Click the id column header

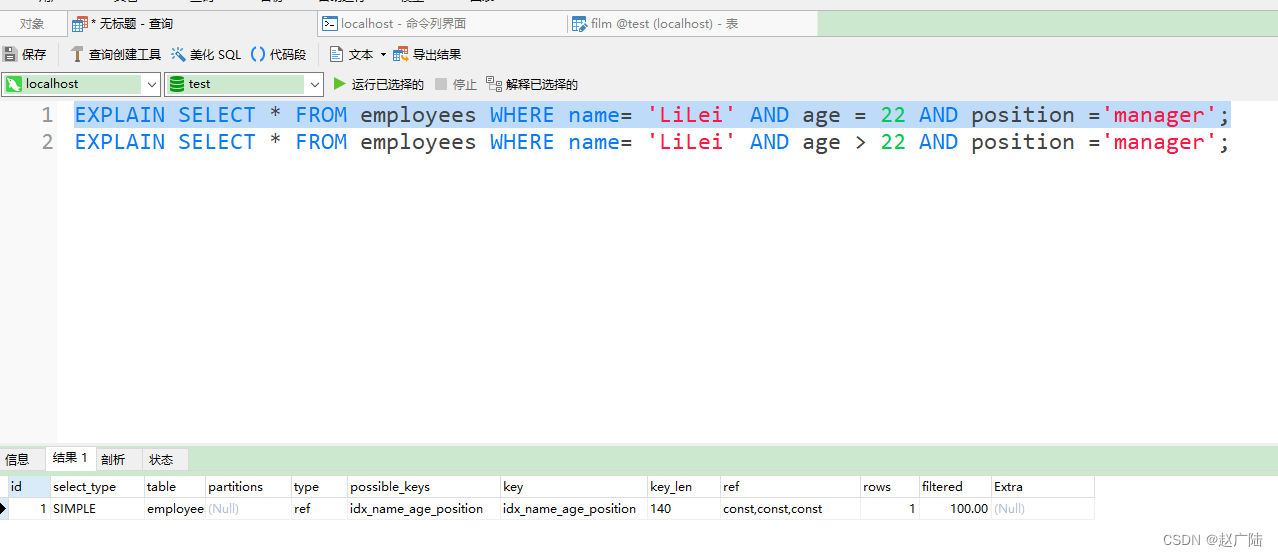click(x=29, y=487)
